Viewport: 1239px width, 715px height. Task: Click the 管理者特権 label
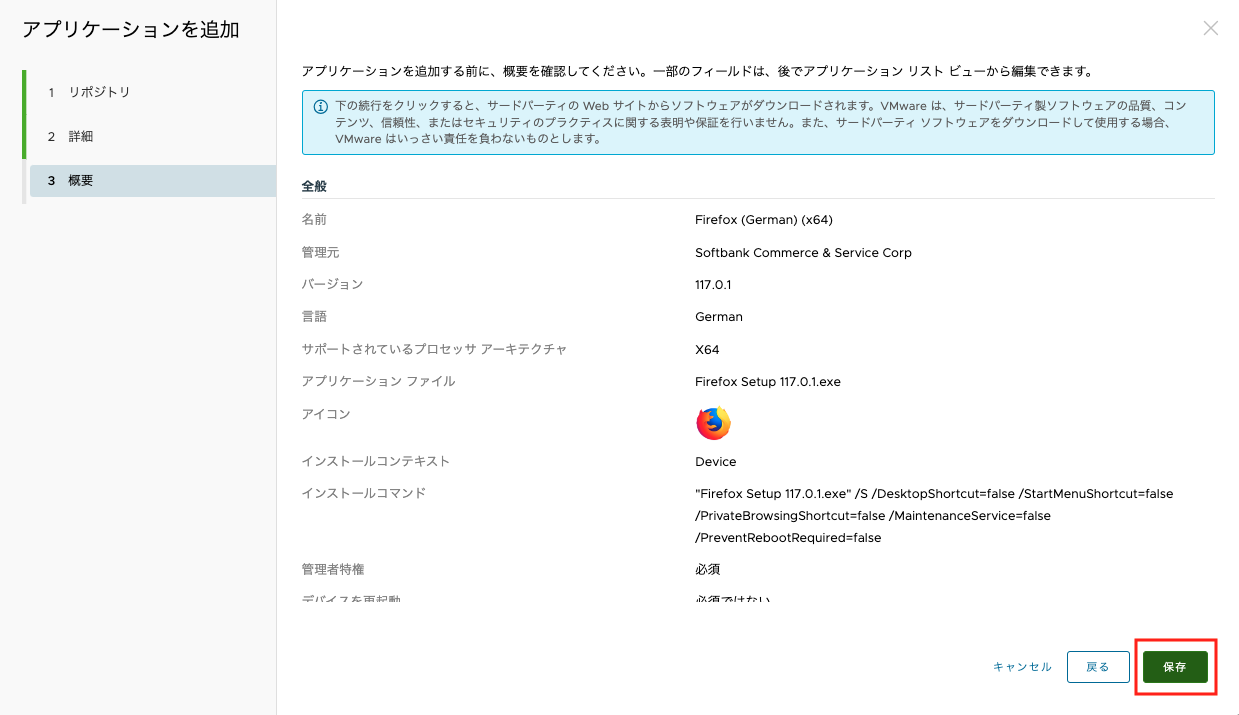tap(332, 569)
